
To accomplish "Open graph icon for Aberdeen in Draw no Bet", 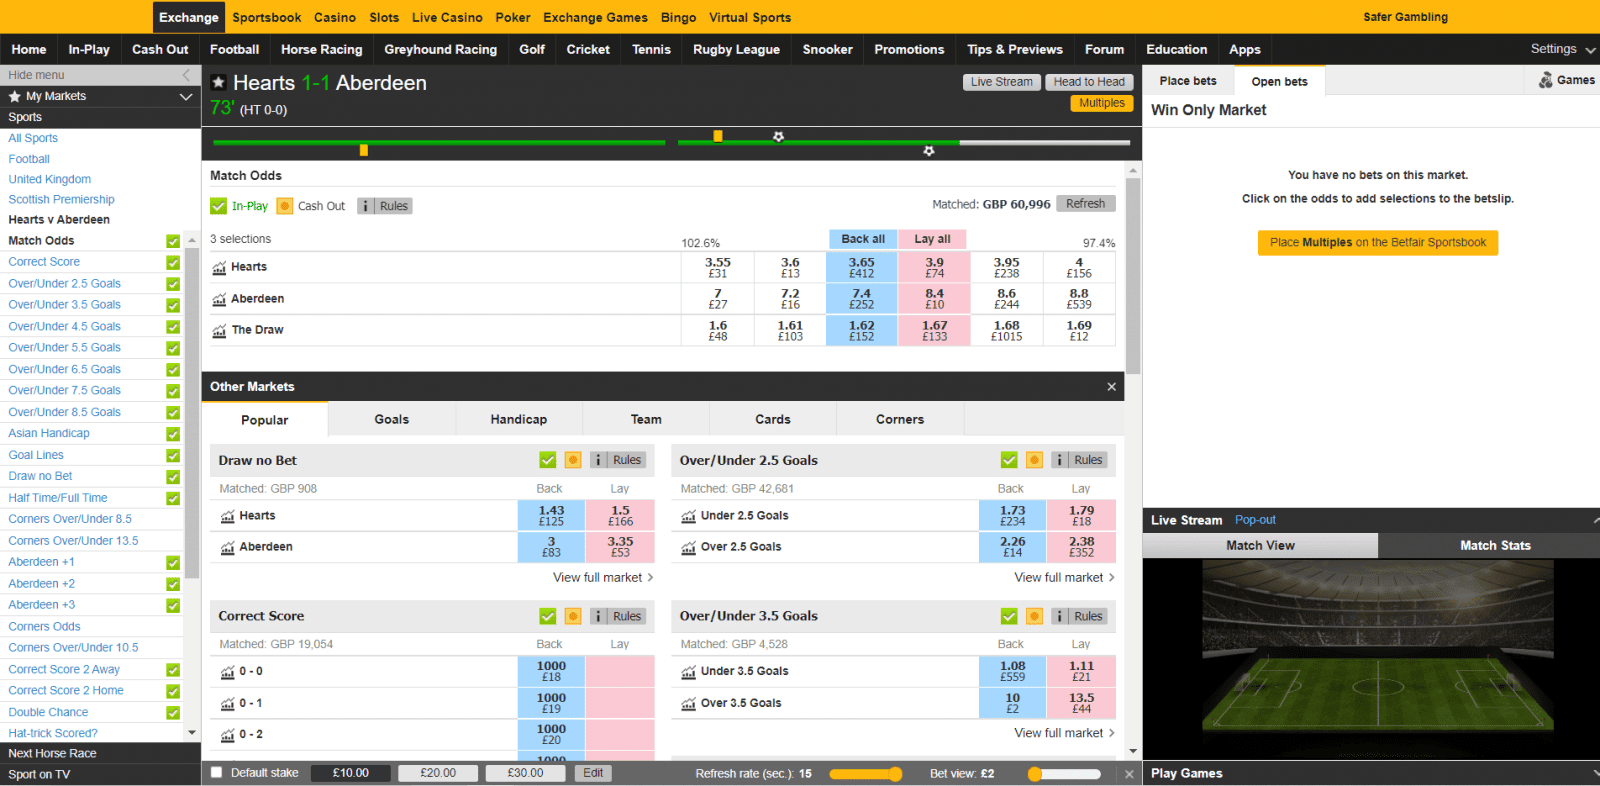I will coord(228,547).
